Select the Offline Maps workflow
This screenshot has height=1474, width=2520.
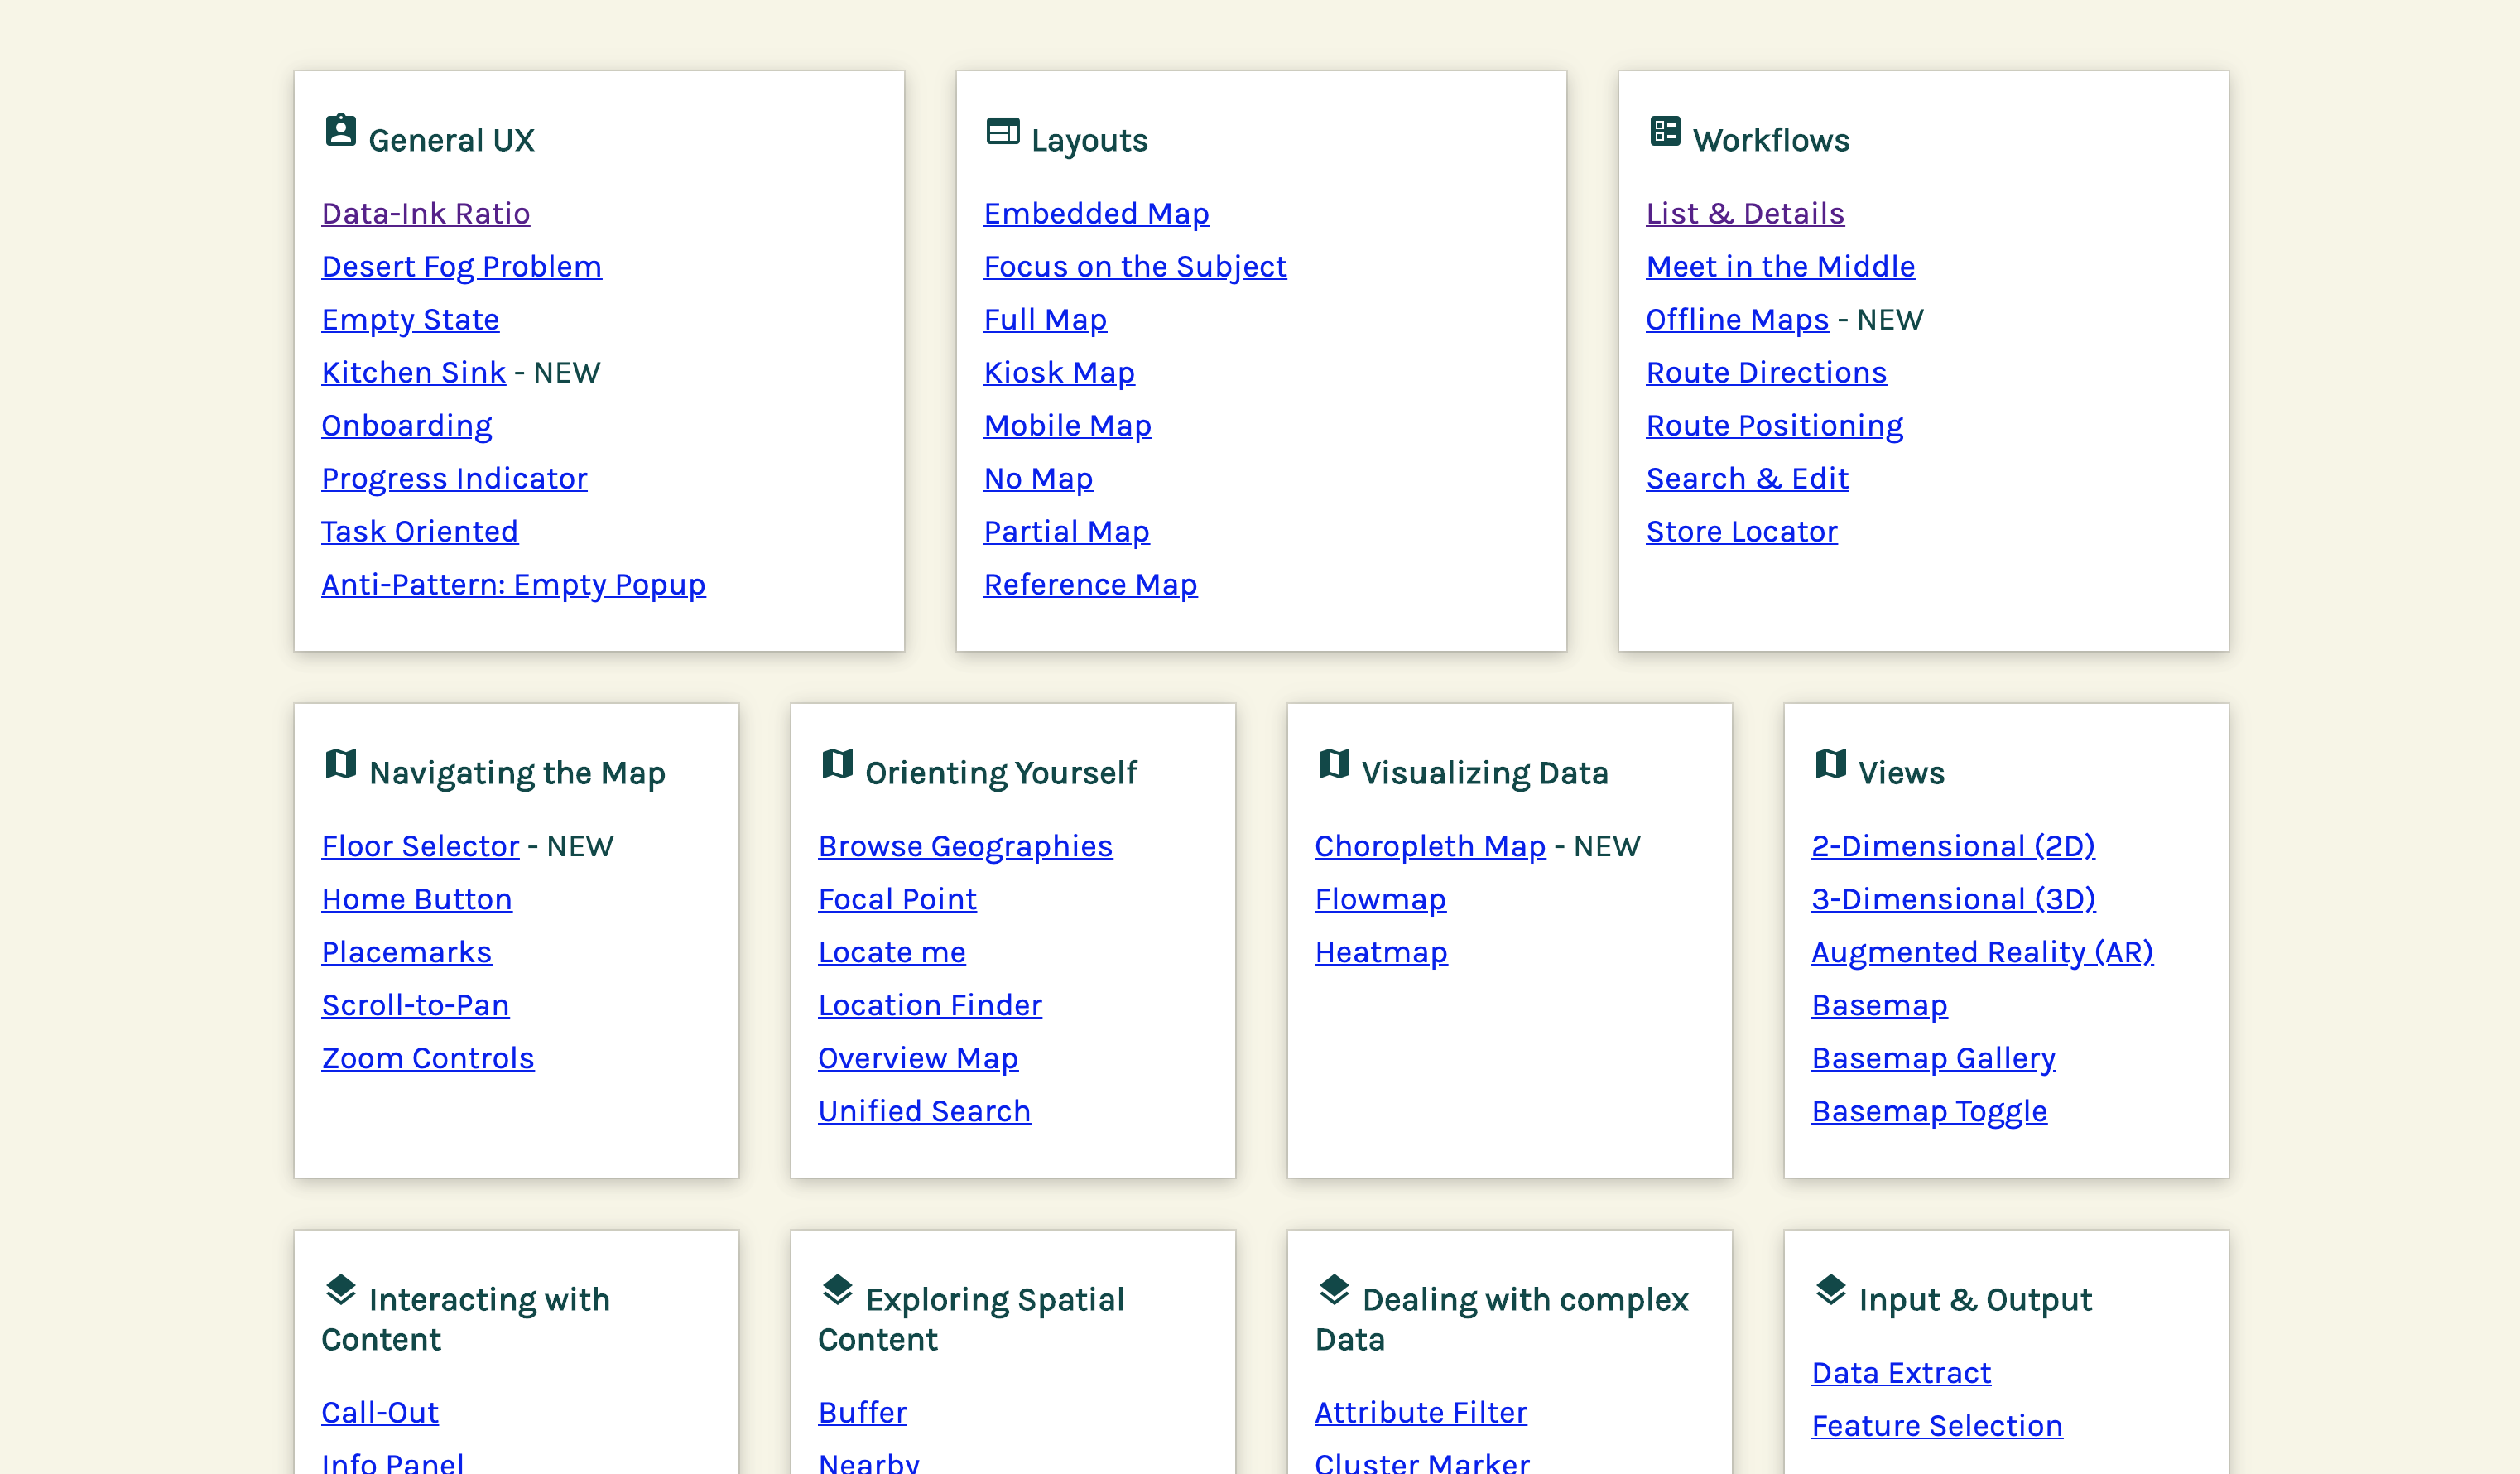coord(1736,319)
